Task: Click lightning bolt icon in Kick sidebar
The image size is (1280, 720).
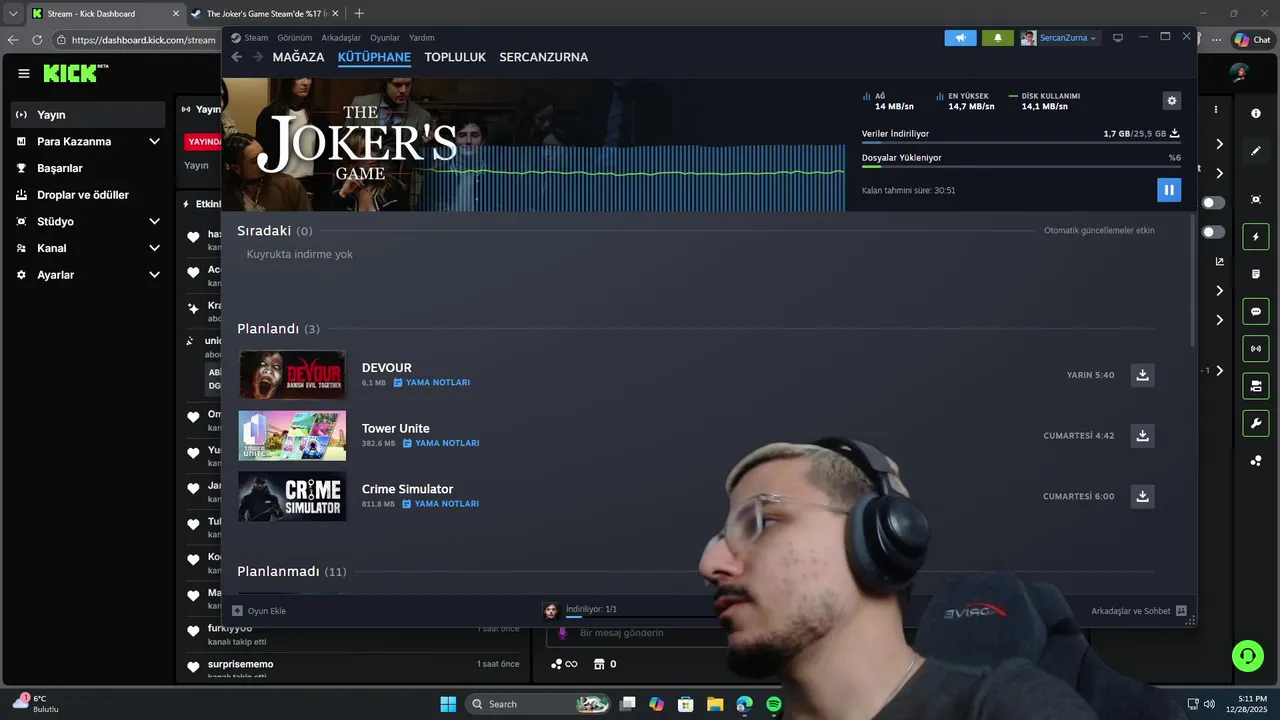Action: click(1256, 237)
